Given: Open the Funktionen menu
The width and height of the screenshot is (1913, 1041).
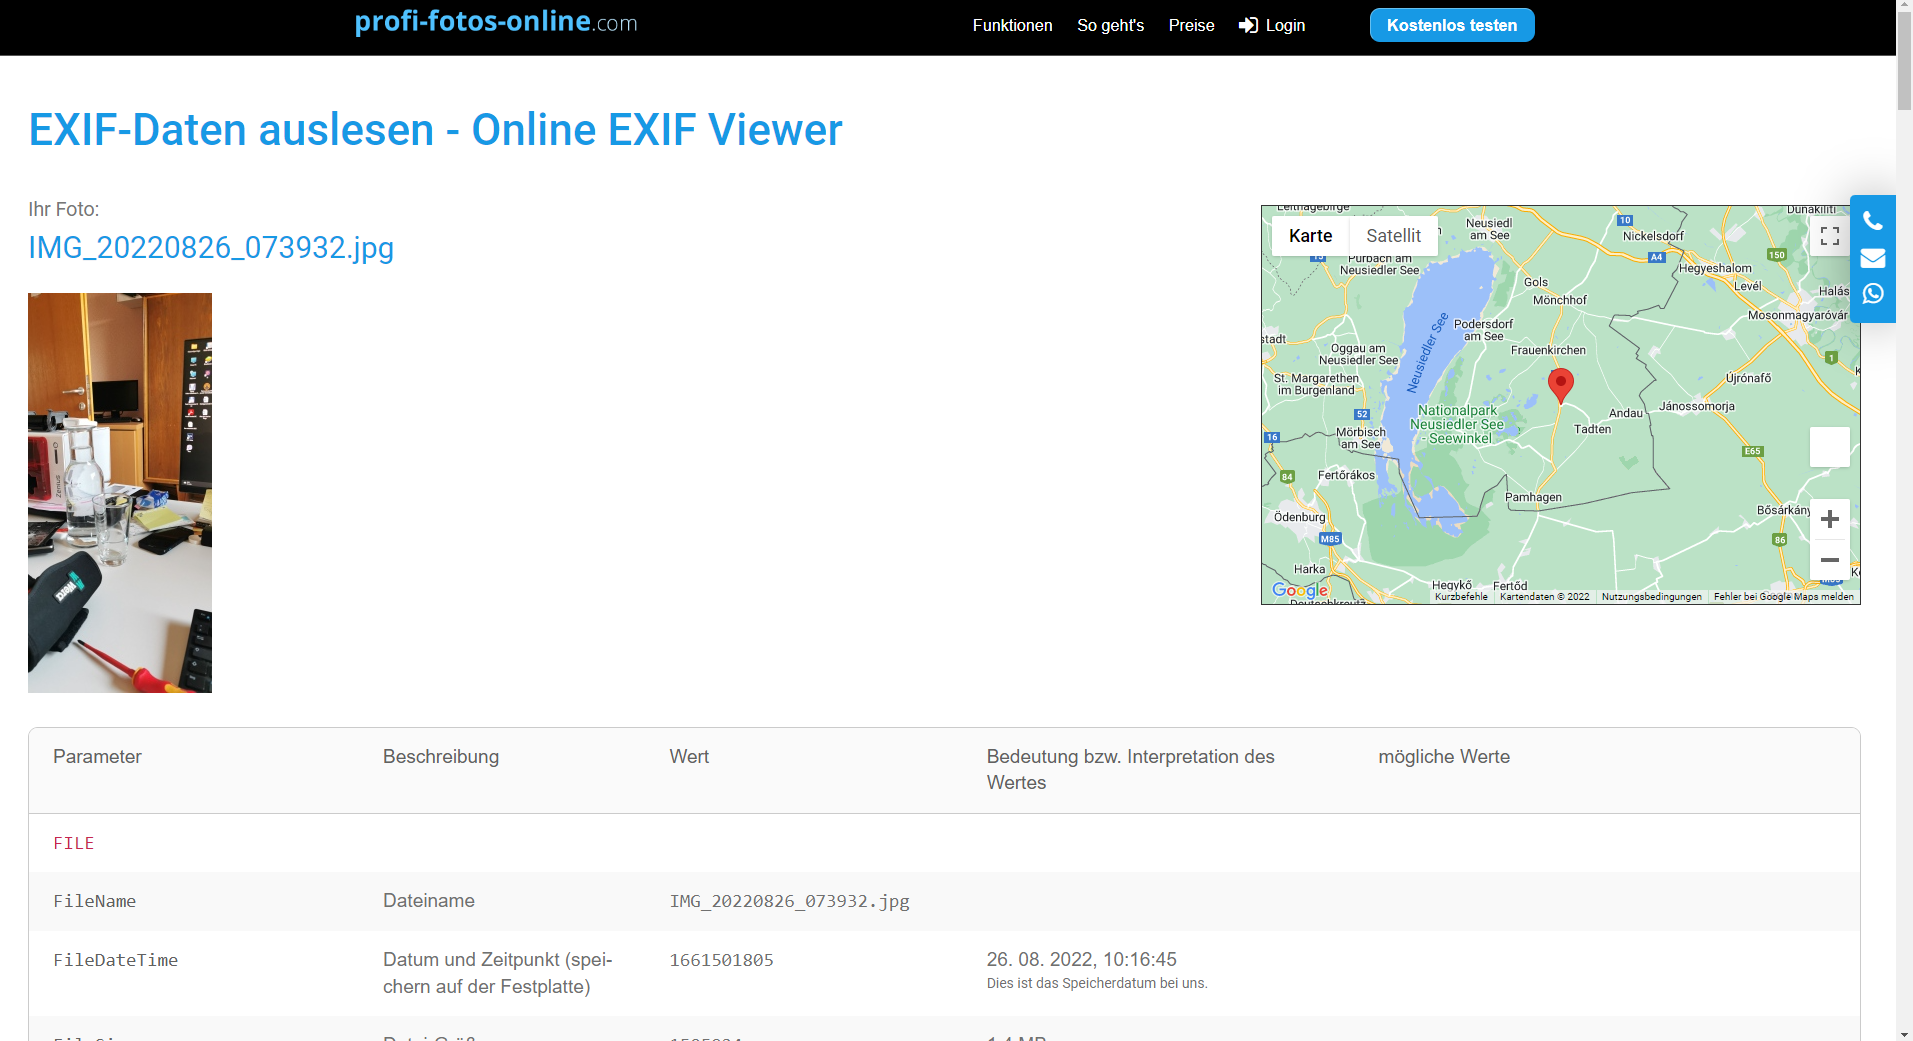Looking at the screenshot, I should tap(1012, 25).
